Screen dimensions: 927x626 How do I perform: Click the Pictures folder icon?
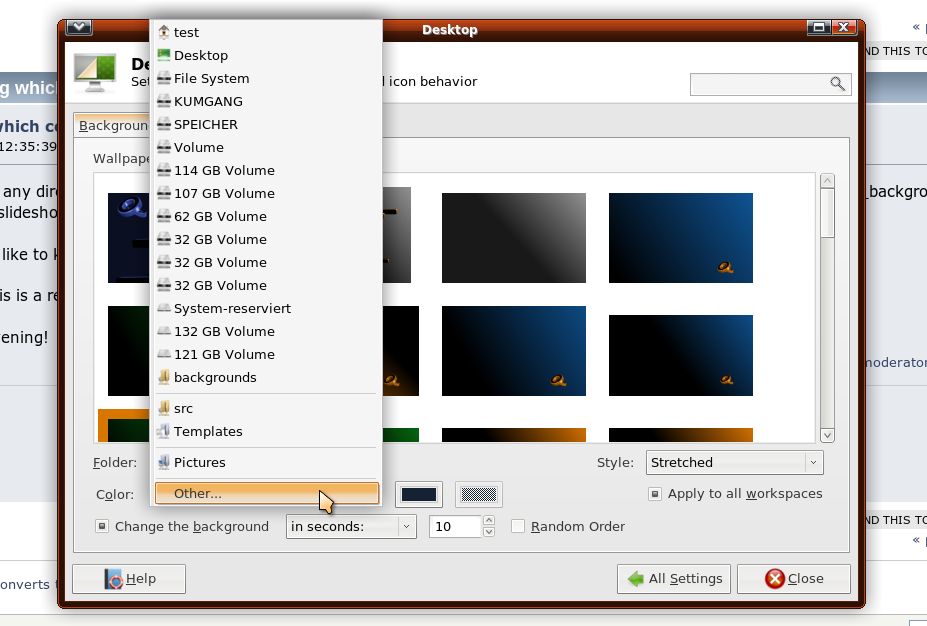(x=164, y=462)
